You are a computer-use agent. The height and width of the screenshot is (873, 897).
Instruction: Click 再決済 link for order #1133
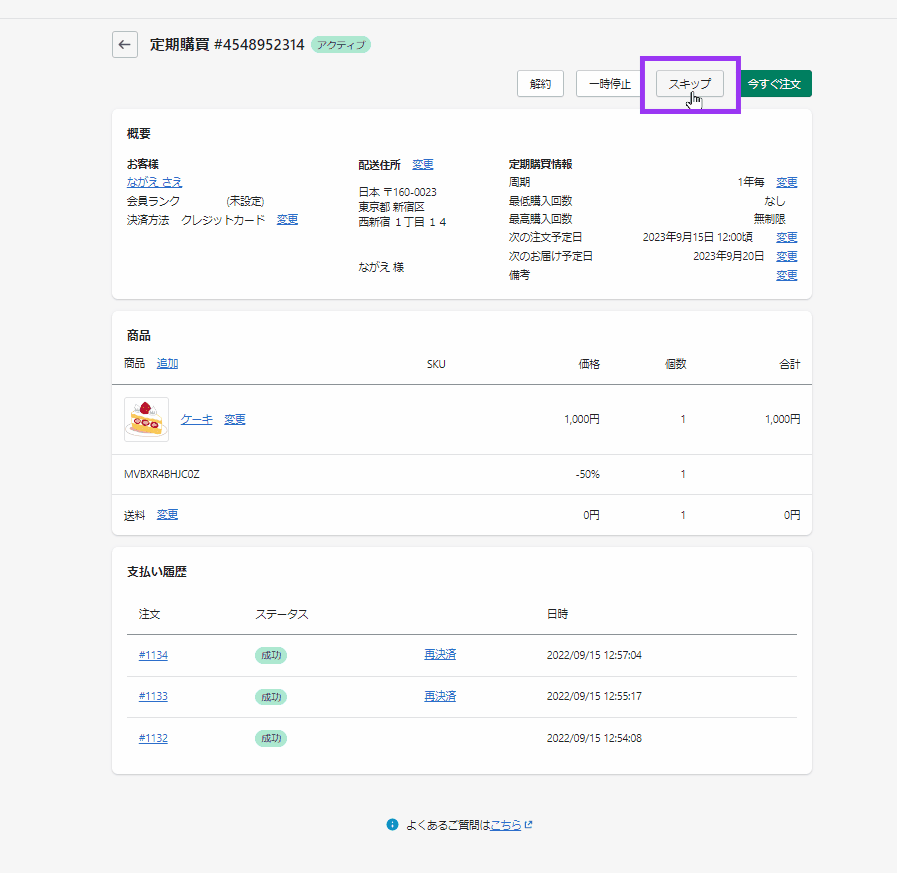pyautogui.click(x=440, y=696)
